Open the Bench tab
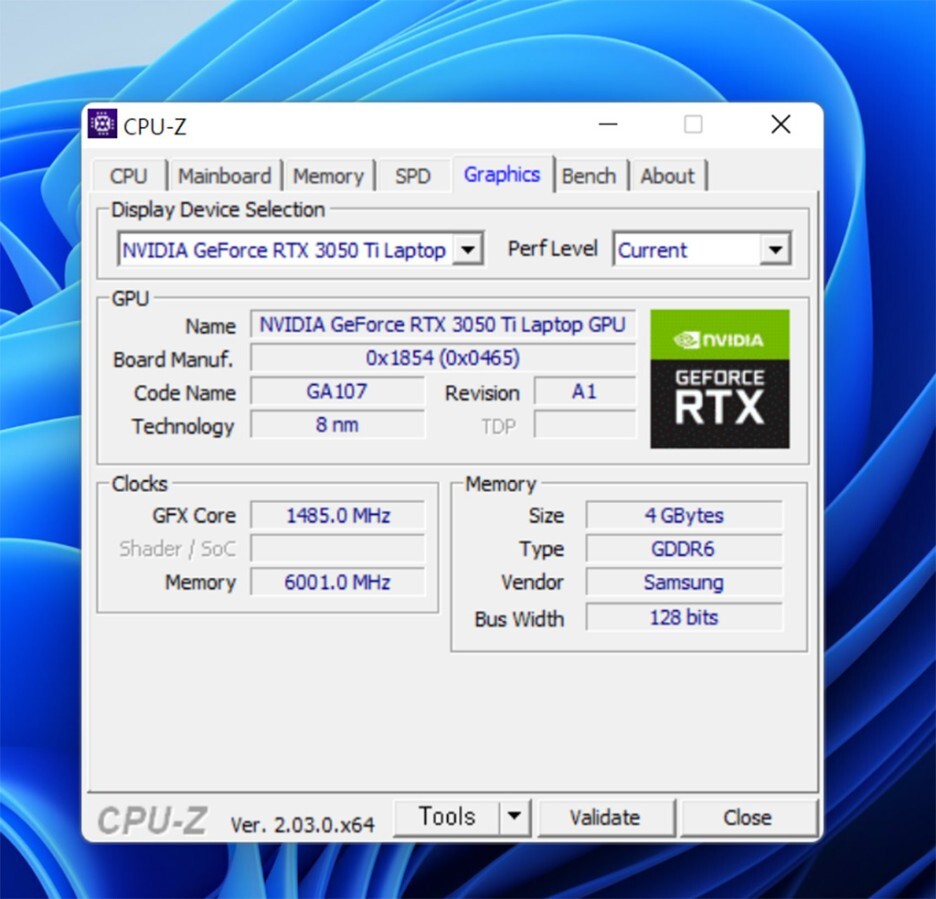The width and height of the screenshot is (936, 899). point(589,176)
